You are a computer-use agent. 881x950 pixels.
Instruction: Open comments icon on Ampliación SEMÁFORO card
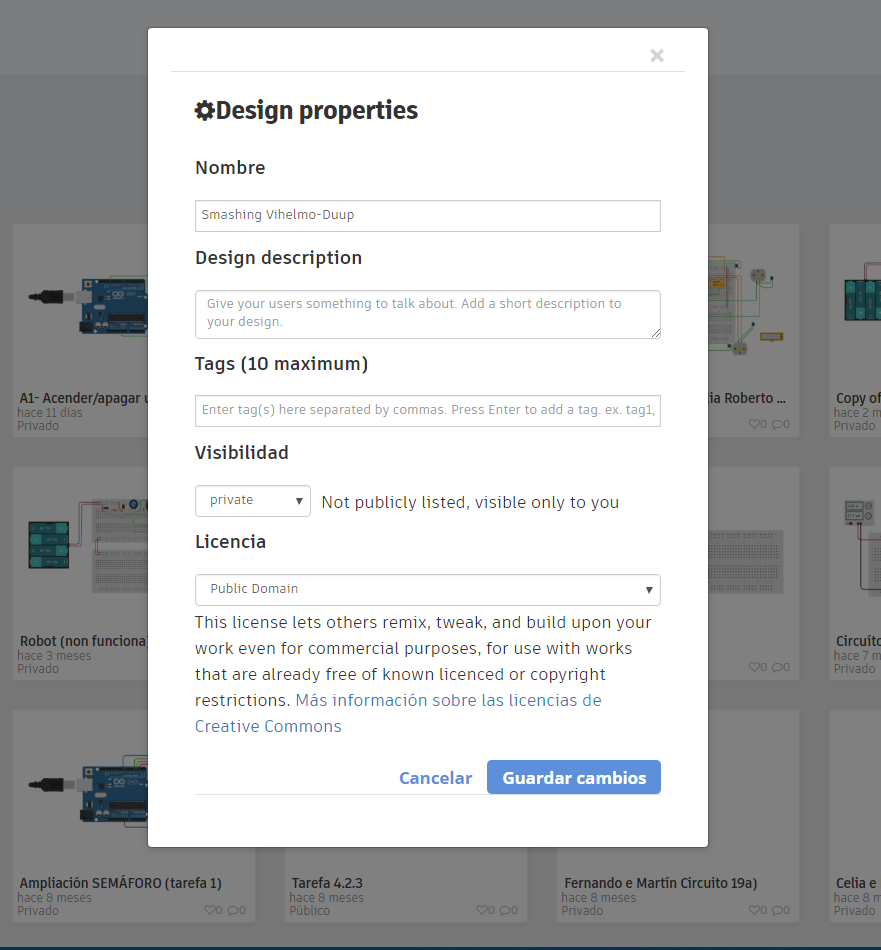coord(235,911)
